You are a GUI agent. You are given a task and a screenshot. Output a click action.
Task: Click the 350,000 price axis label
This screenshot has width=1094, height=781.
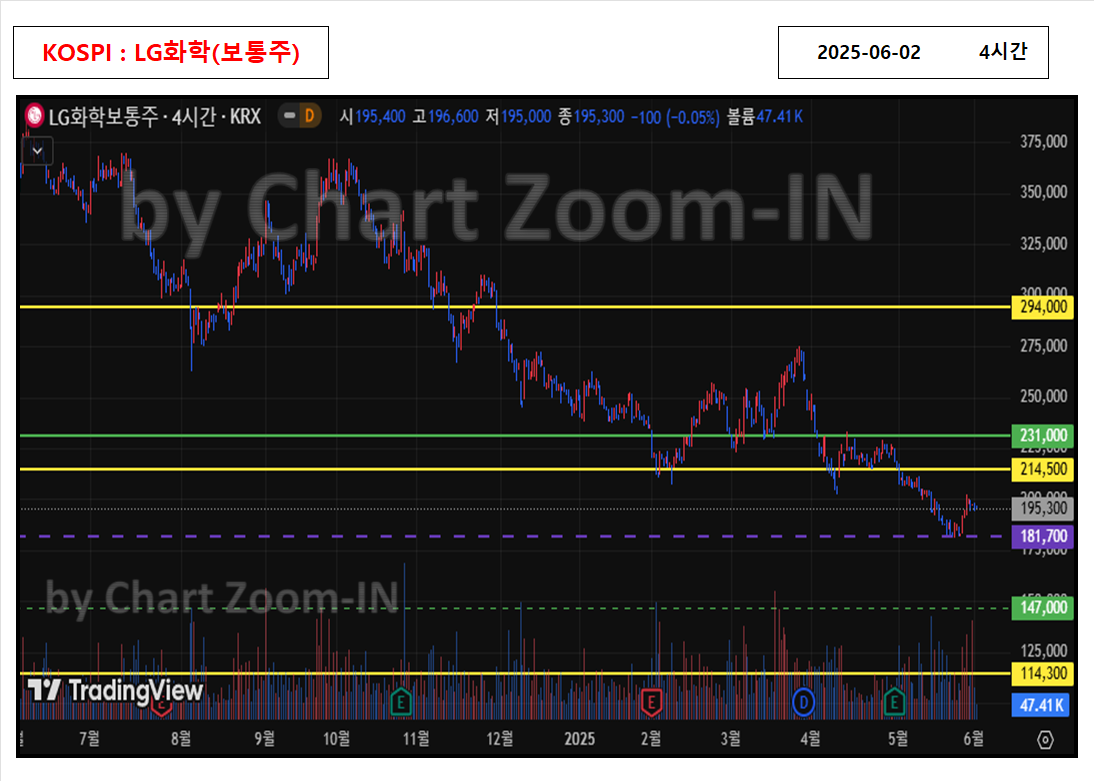point(1043,192)
